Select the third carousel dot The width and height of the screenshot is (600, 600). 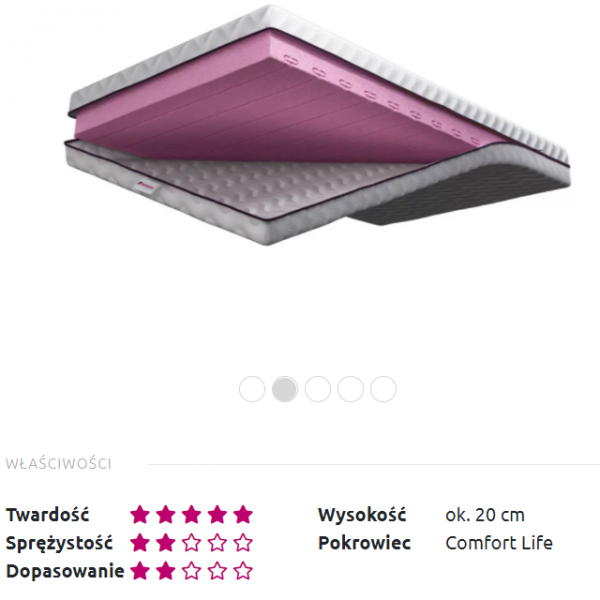point(318,389)
